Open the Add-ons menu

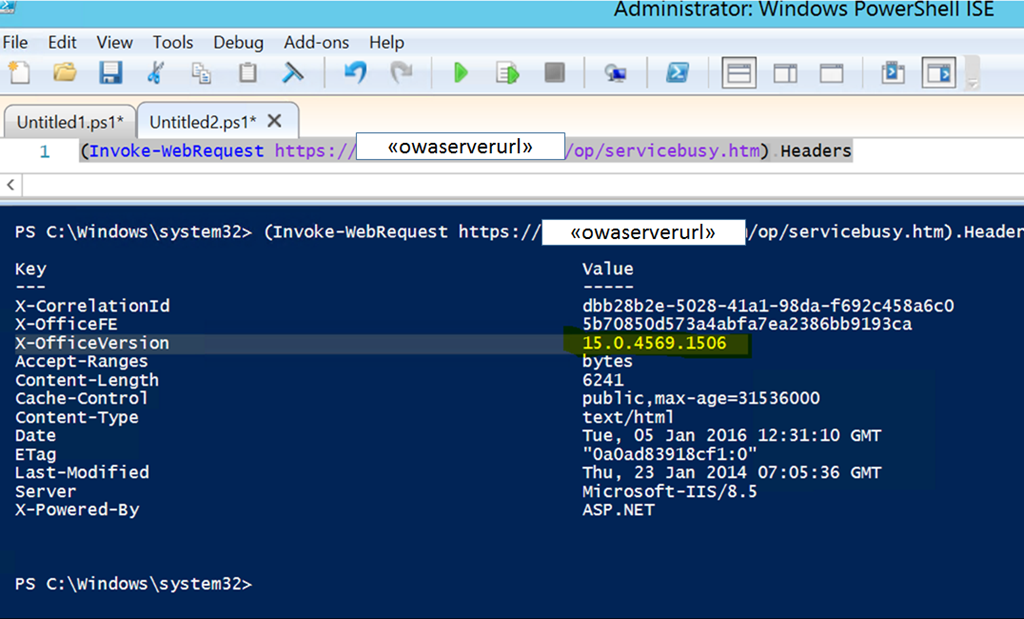click(x=316, y=42)
